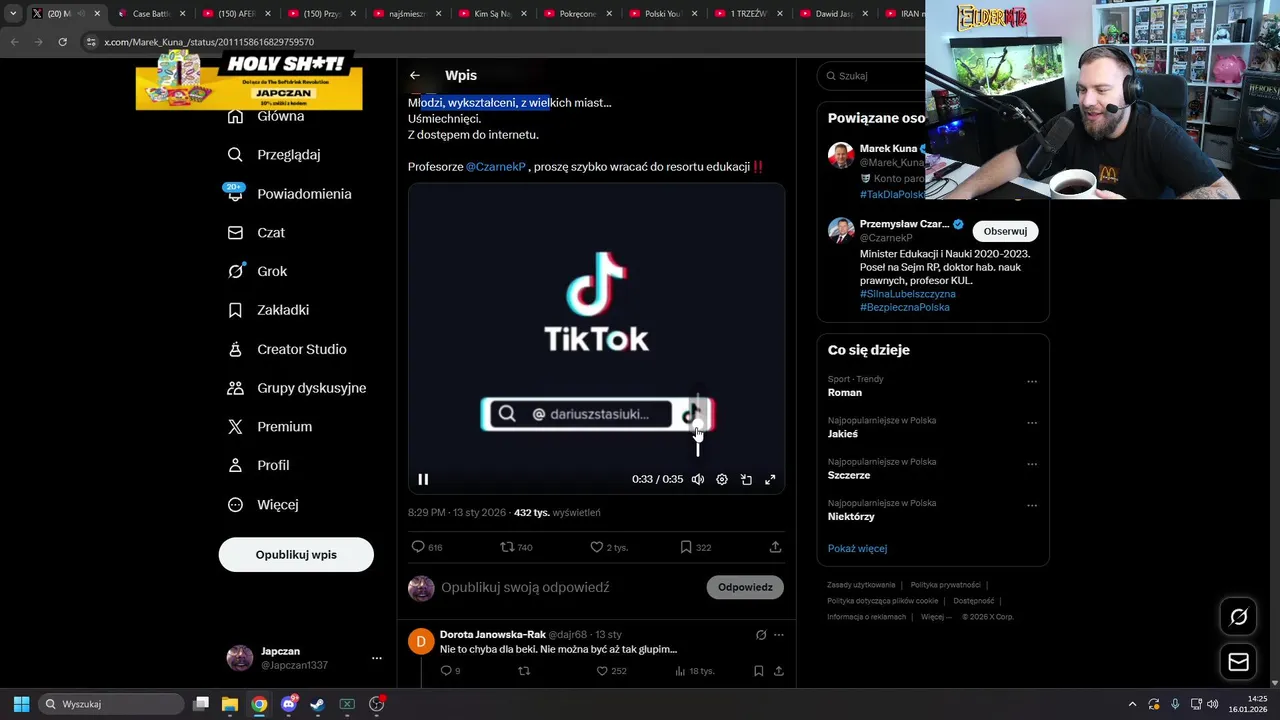
Task: Click @CzarnekP mention link in post
Action: point(496,167)
